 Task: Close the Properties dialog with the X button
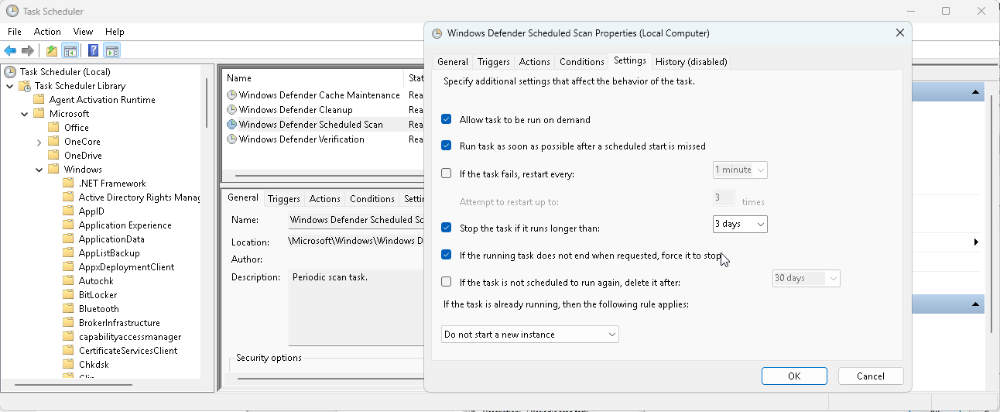[x=900, y=33]
